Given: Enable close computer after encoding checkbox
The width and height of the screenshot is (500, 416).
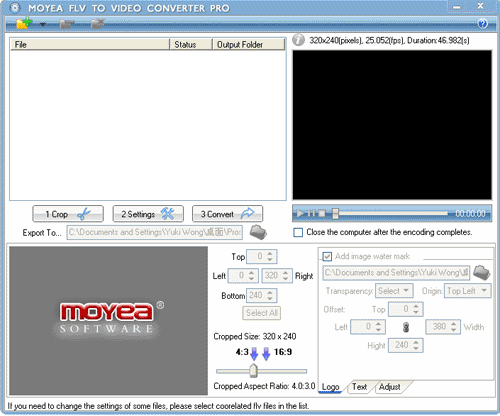Looking at the screenshot, I should pyautogui.click(x=298, y=232).
